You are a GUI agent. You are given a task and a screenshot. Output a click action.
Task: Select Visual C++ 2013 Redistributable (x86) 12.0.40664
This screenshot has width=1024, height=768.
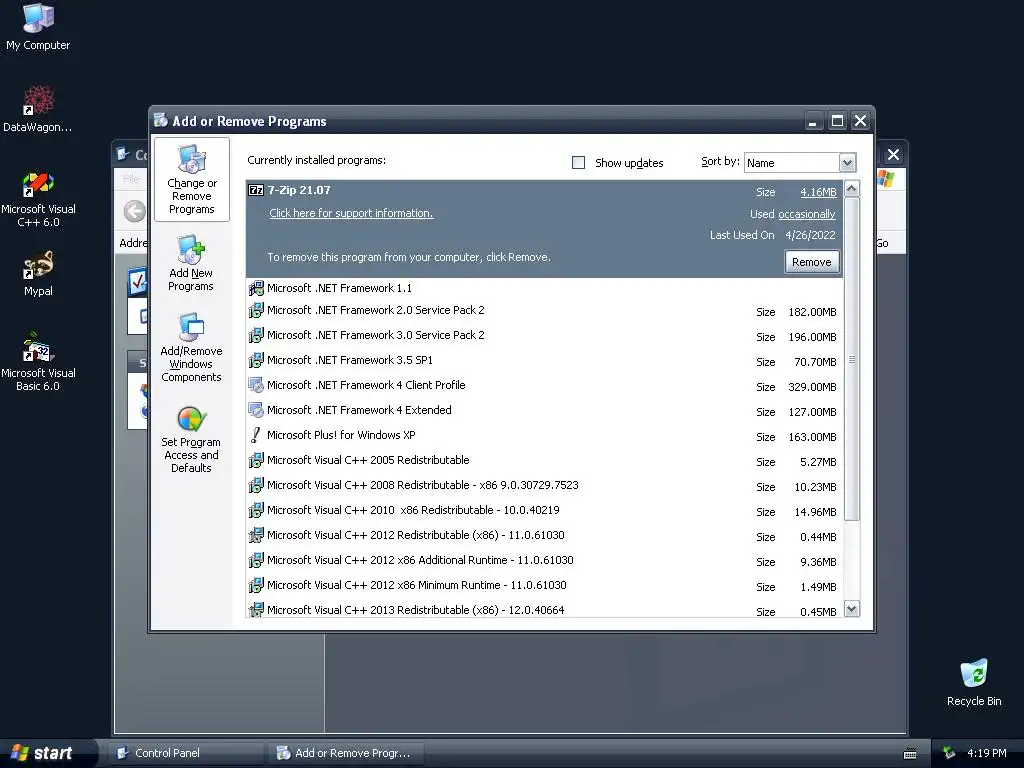[545, 609]
